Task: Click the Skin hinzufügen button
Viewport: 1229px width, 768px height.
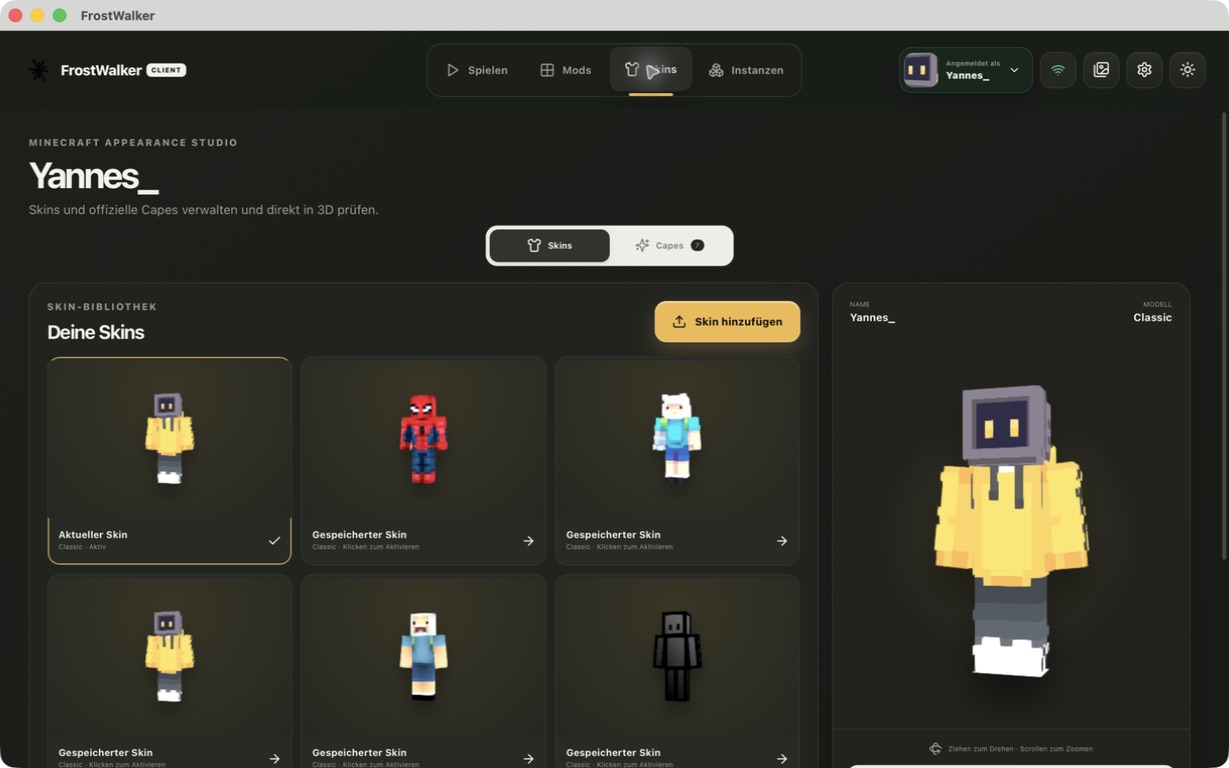Action: (727, 322)
